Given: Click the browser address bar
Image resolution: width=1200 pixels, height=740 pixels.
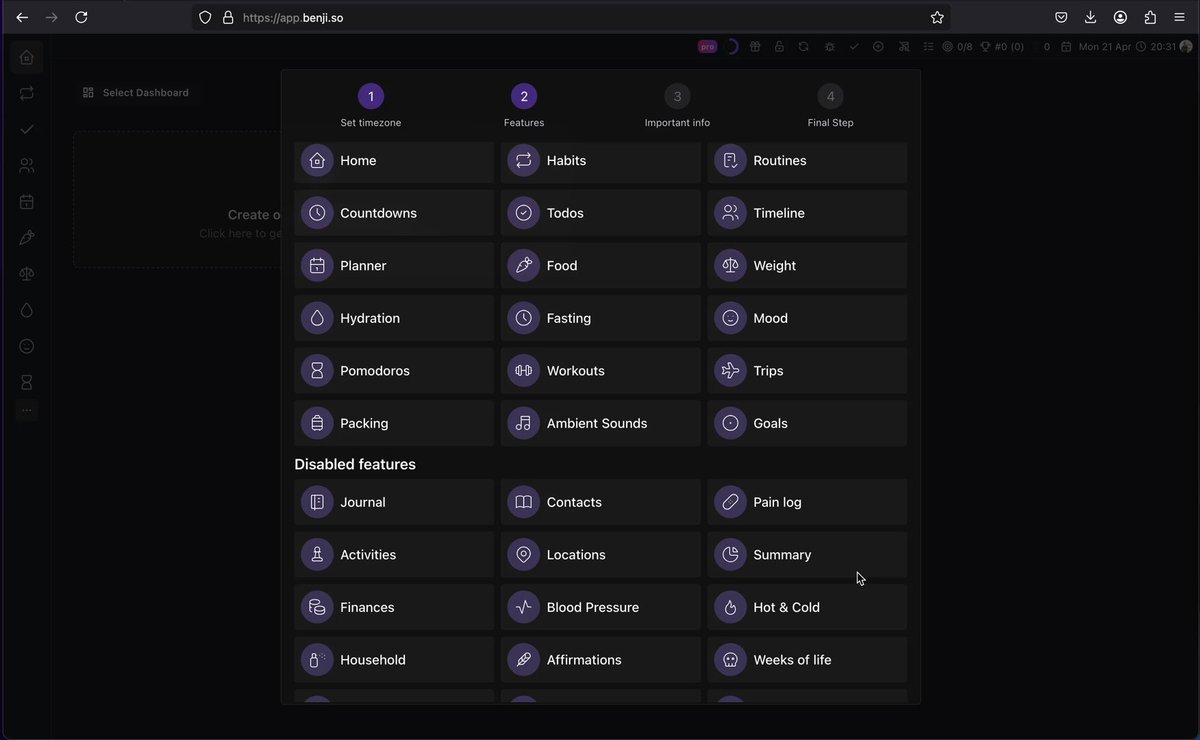Looking at the screenshot, I should pos(570,17).
